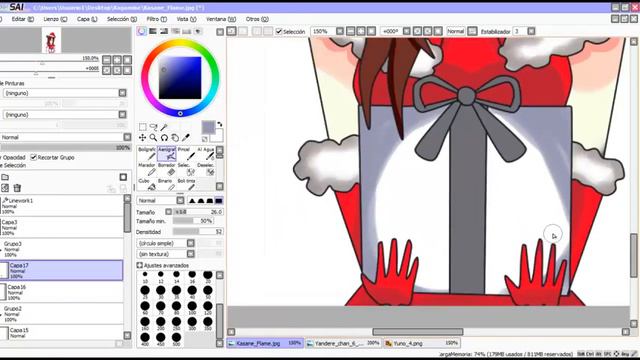Select the flattest brush edge shape
640x360 pixels.
(x=219, y=201)
